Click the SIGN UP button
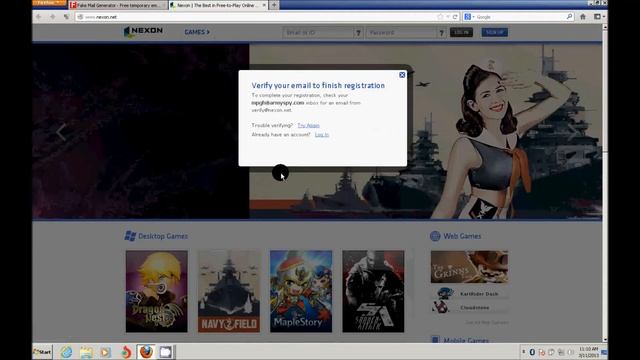 495,32
